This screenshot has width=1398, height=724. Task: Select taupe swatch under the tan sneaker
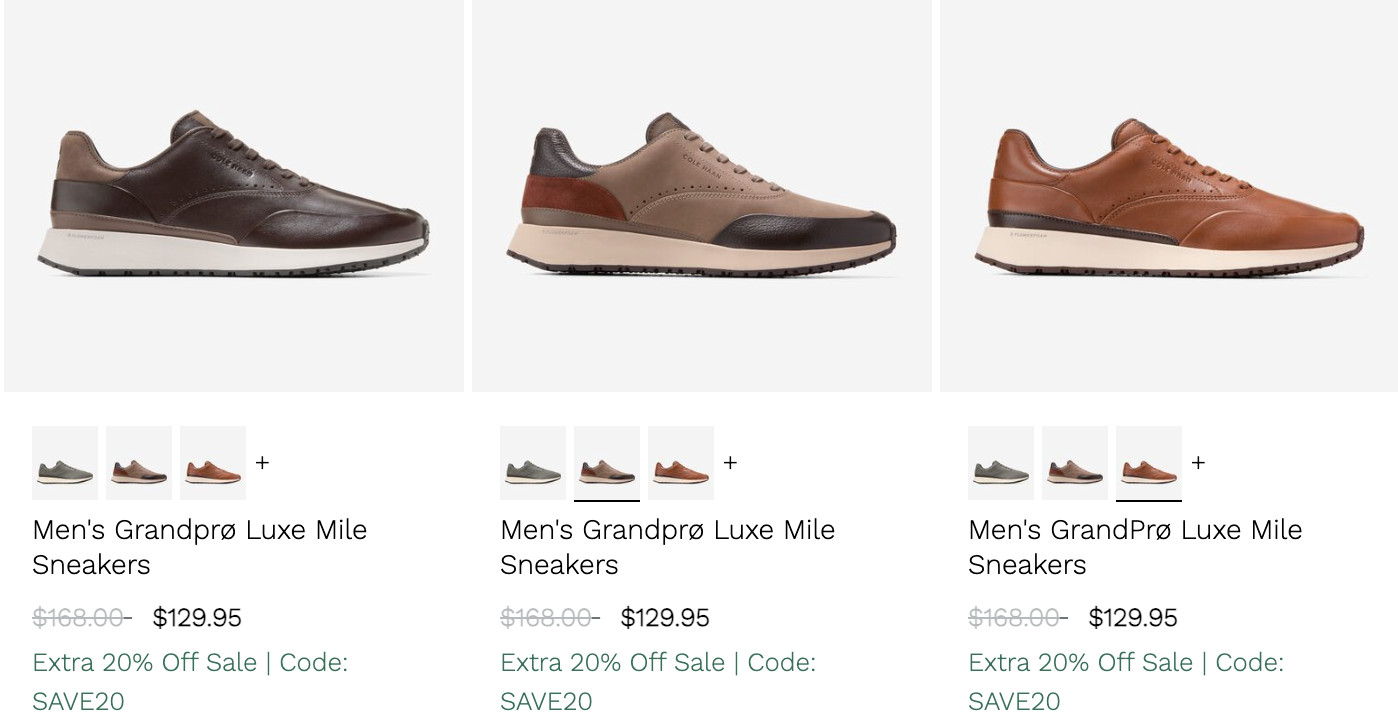[1075, 463]
